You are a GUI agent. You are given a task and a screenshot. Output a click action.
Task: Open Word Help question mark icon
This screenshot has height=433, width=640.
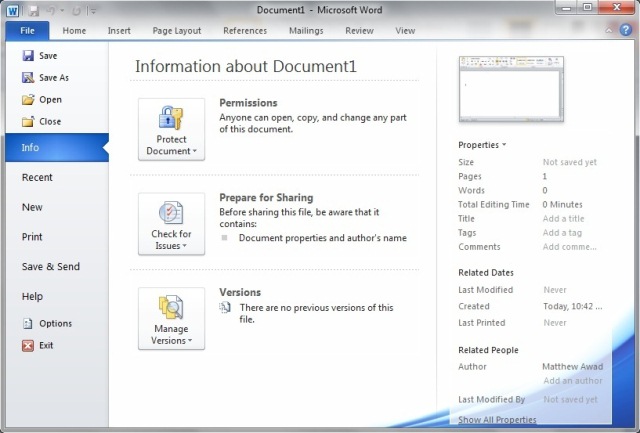tap(625, 30)
